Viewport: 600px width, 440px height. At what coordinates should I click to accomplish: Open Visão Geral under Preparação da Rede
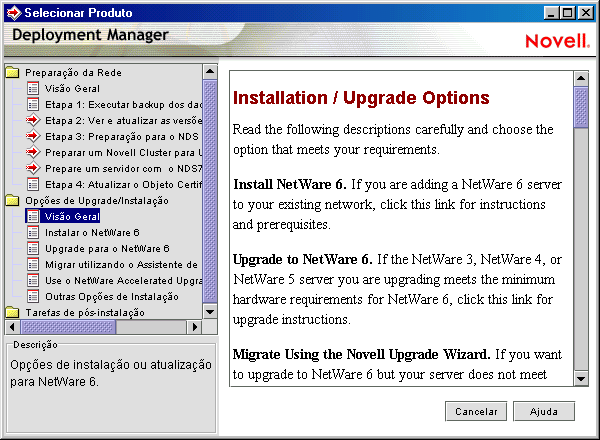pyautogui.click(x=72, y=88)
